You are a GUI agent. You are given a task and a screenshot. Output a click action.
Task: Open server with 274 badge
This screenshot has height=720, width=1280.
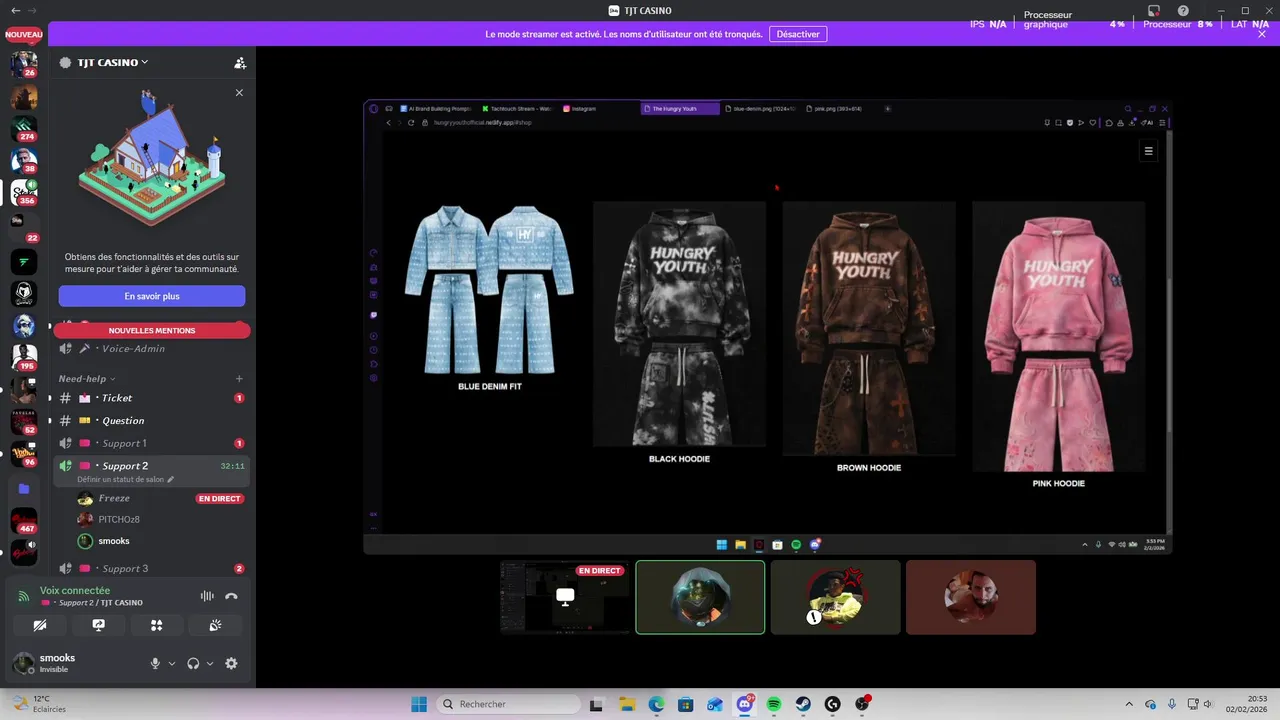pos(24,130)
